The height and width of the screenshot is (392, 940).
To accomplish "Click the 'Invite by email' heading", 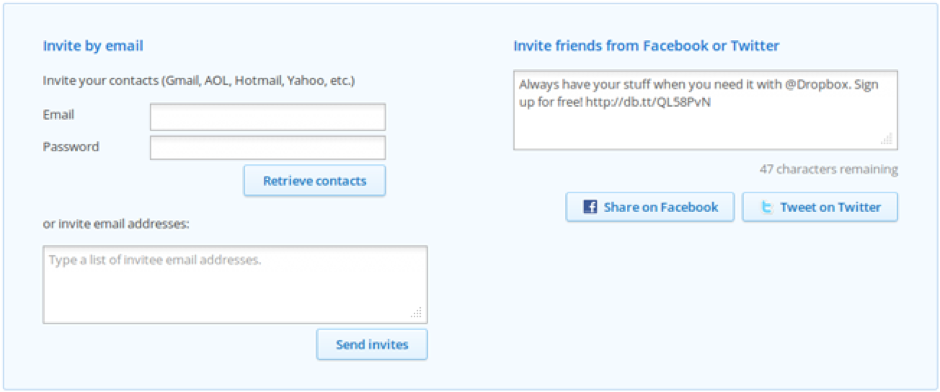I will pyautogui.click(x=93, y=46).
